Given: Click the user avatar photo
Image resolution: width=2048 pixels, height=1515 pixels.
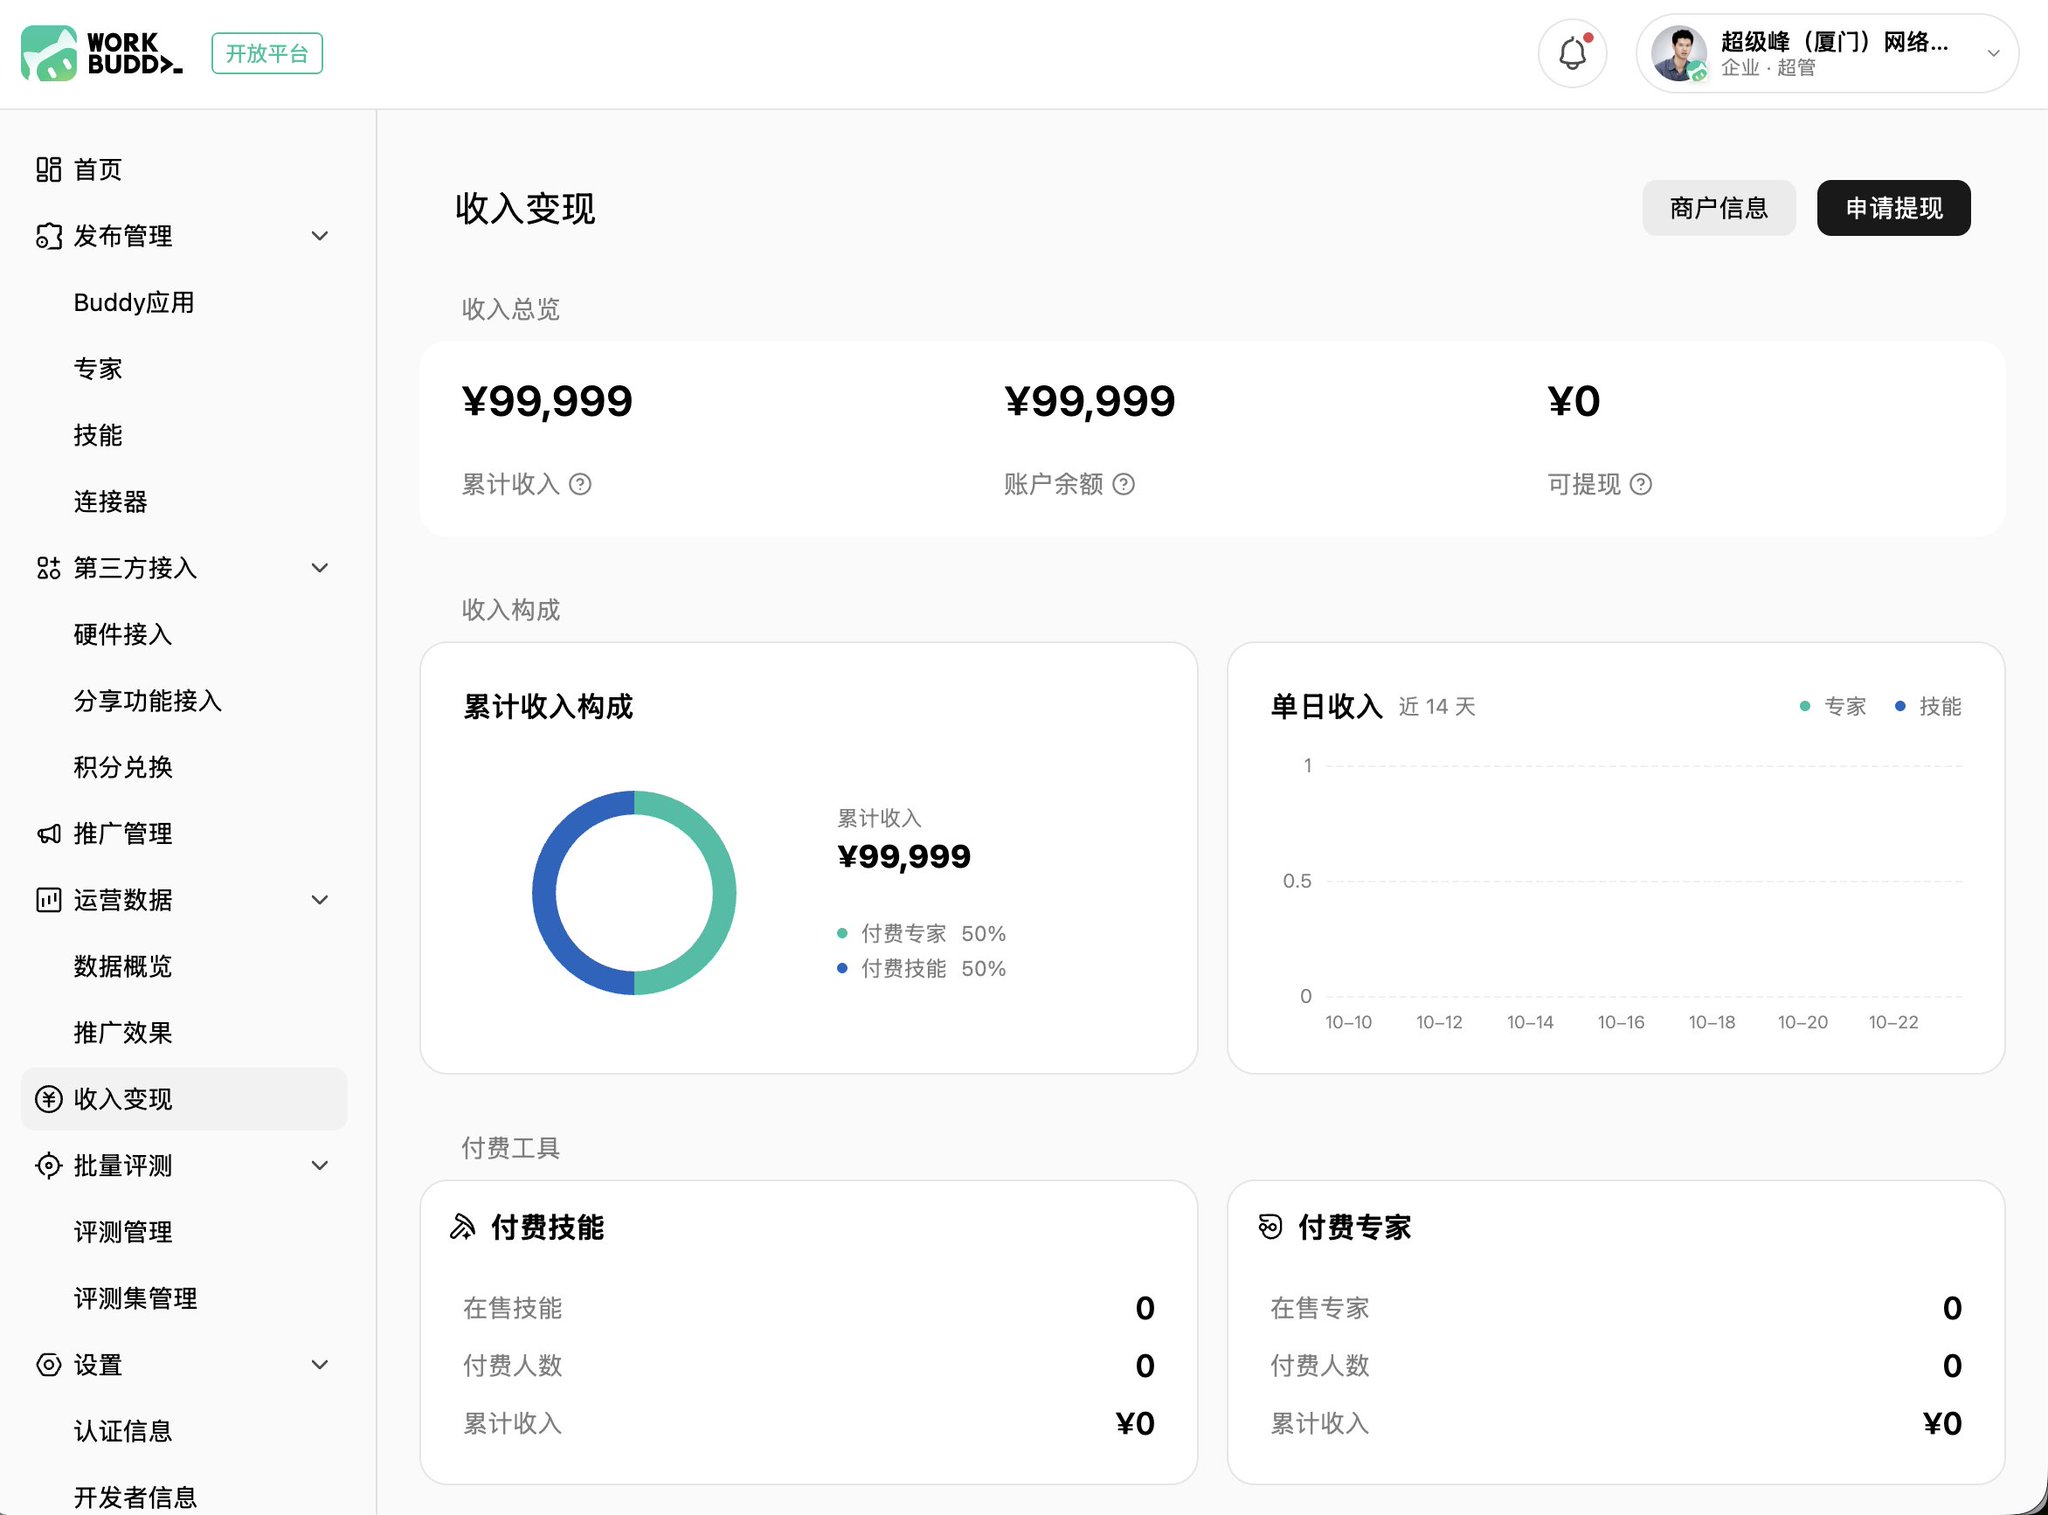Looking at the screenshot, I should pos(1679,53).
